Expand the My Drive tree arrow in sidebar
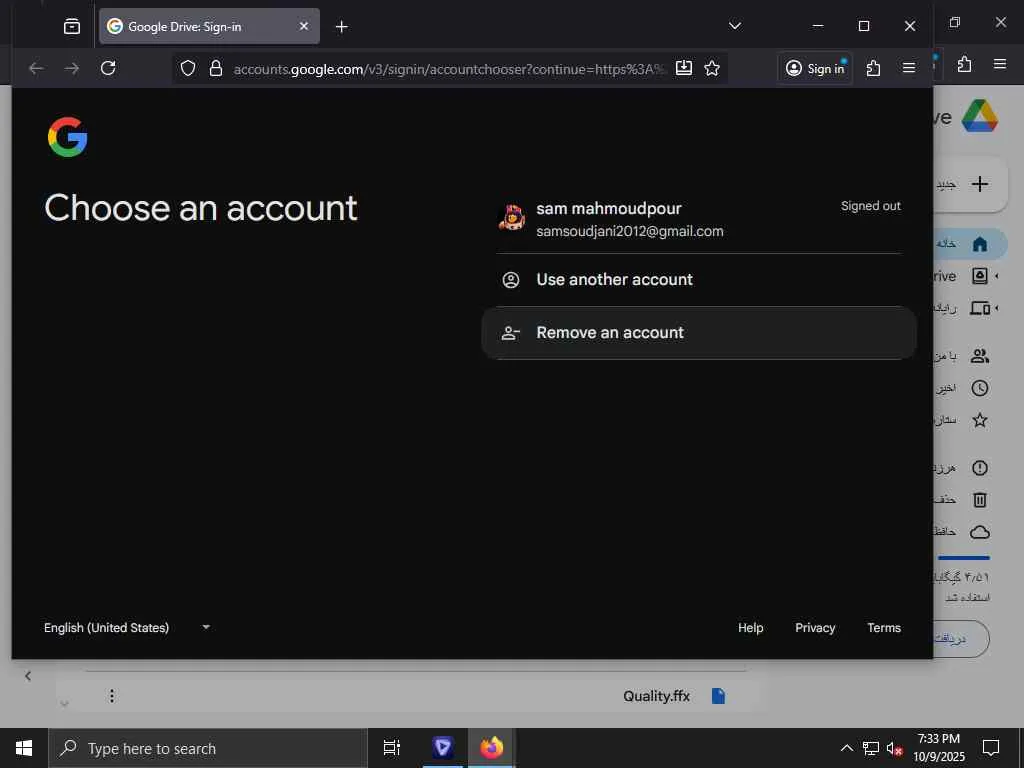 [997, 276]
